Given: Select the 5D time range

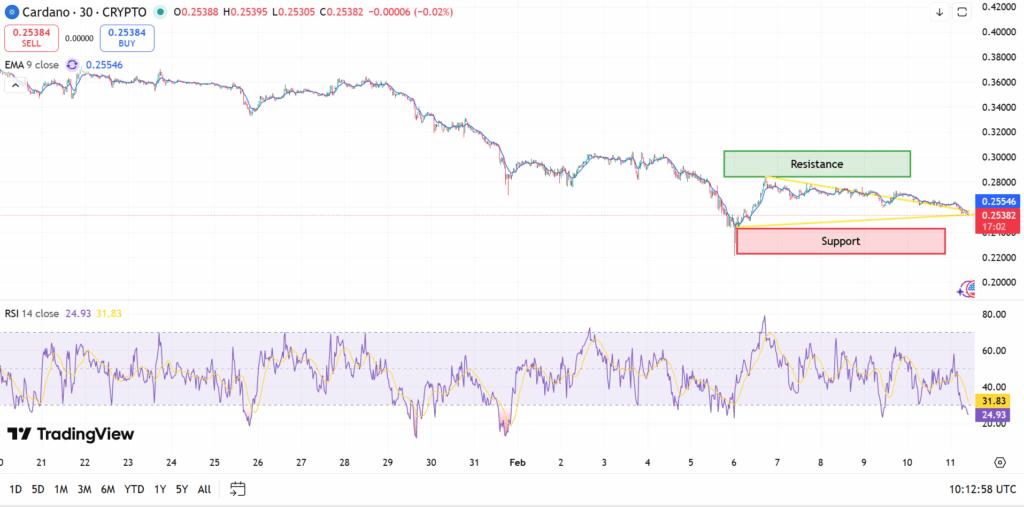Looking at the screenshot, I should [x=38, y=489].
